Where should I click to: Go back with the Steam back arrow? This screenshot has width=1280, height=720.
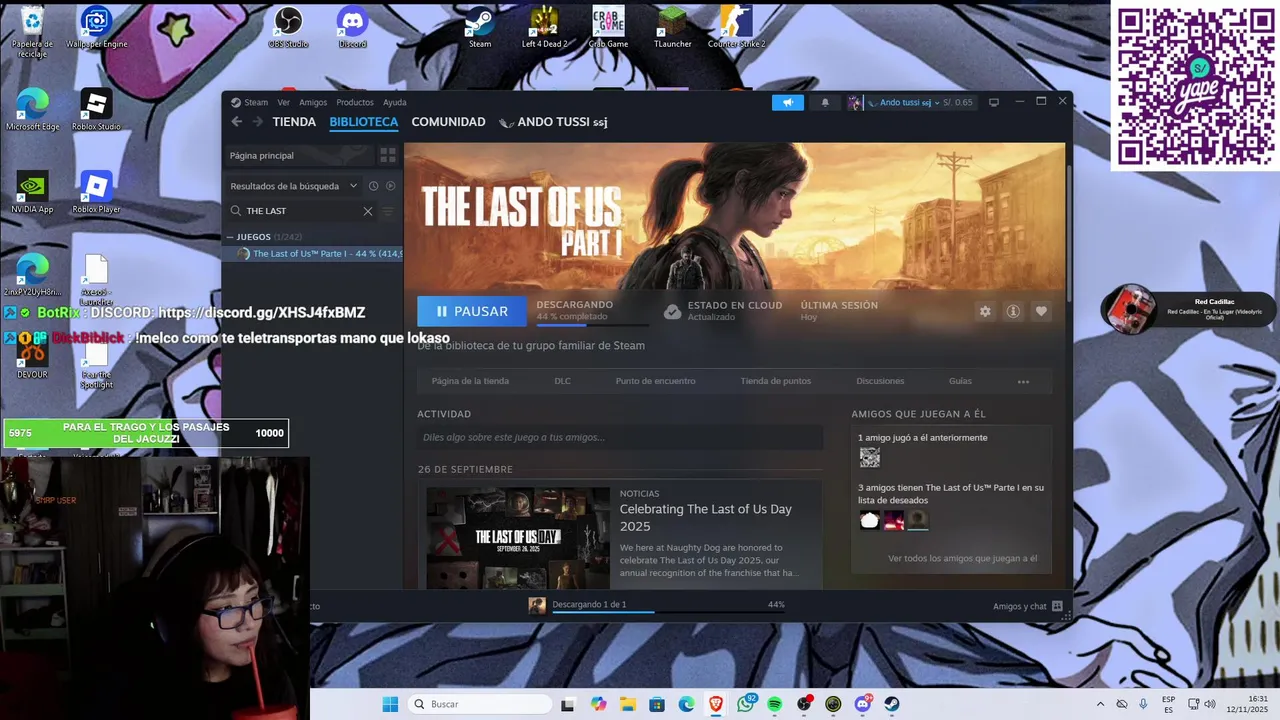[x=237, y=122]
